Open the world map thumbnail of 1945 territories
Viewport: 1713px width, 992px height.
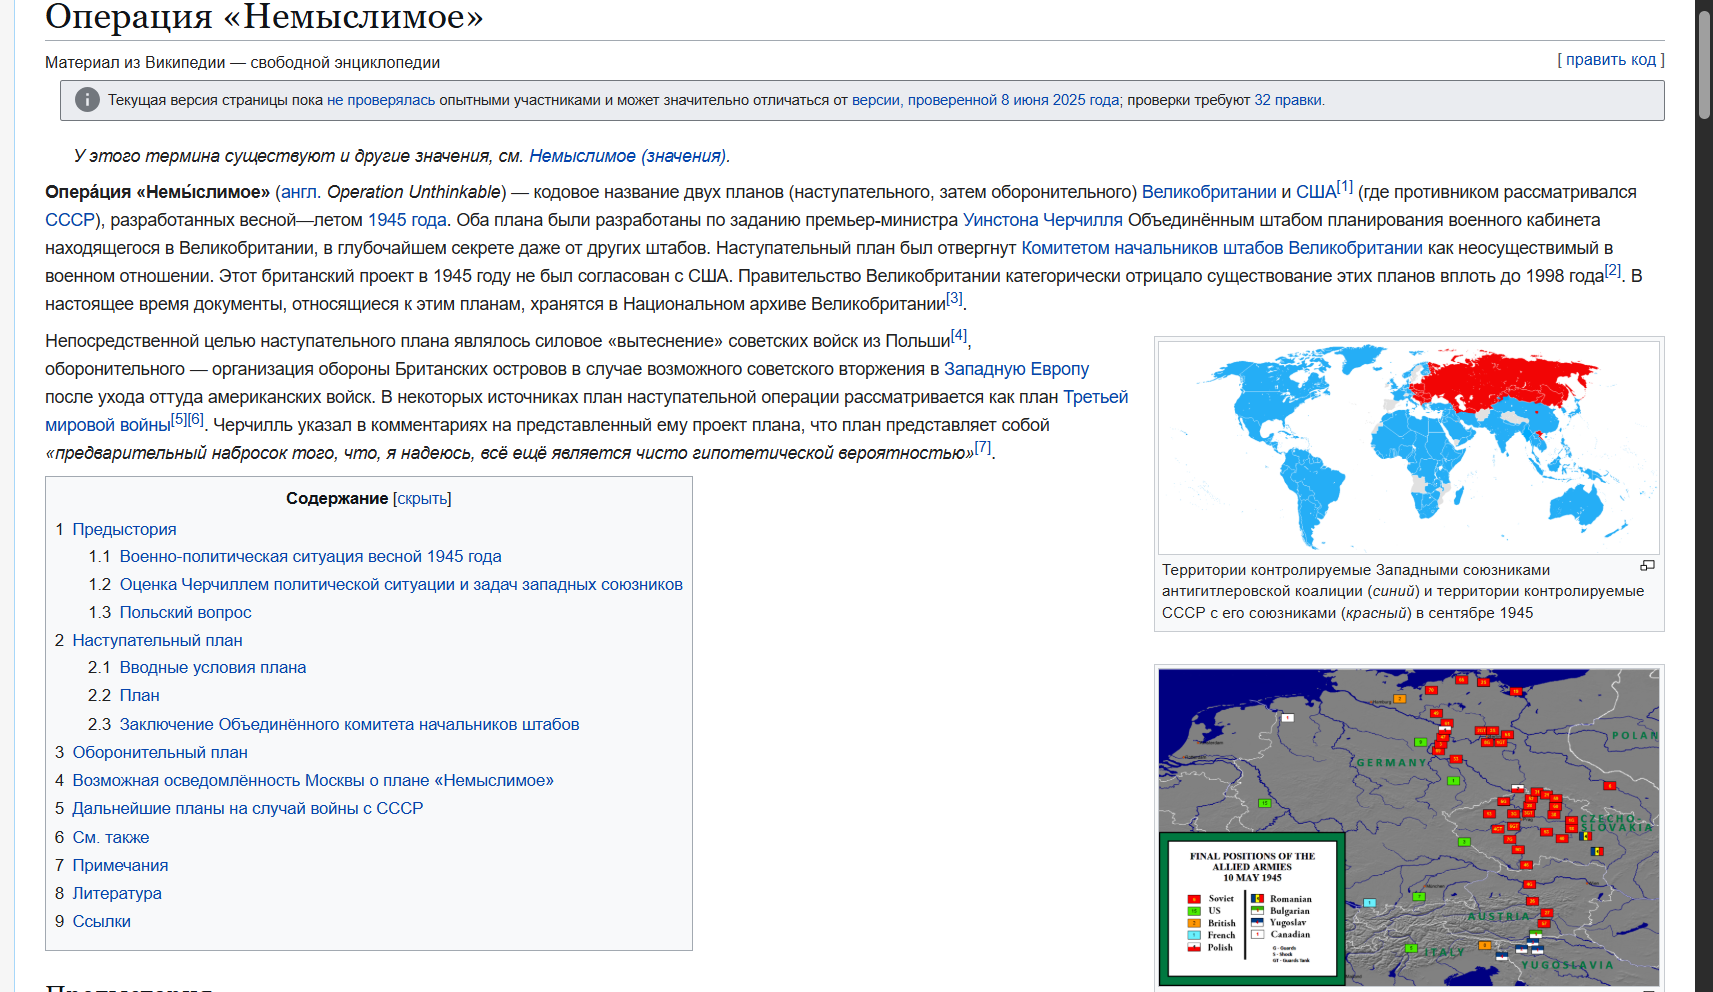point(1409,448)
